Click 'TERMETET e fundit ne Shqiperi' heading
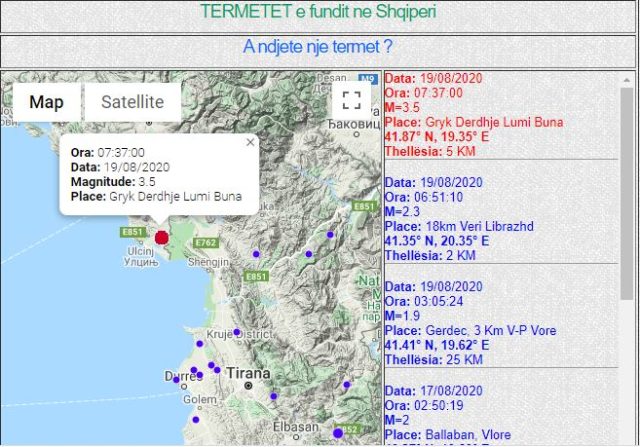Image resolution: width=640 pixels, height=447 pixels. pyautogui.click(x=318, y=11)
